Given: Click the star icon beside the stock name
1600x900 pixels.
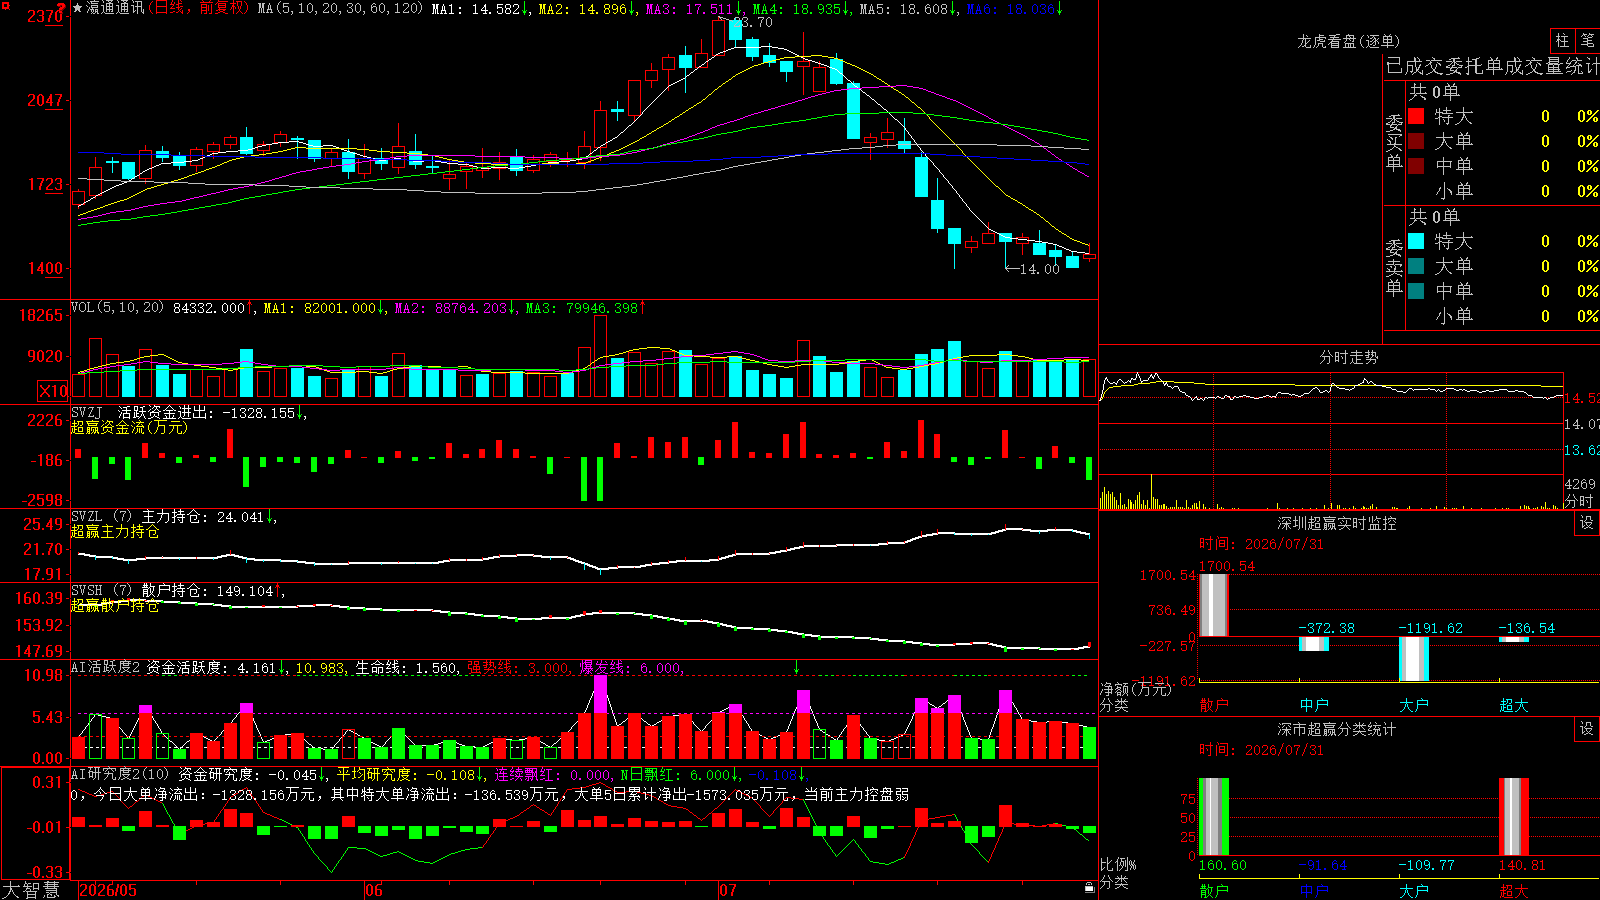Looking at the screenshot, I should (x=78, y=8).
